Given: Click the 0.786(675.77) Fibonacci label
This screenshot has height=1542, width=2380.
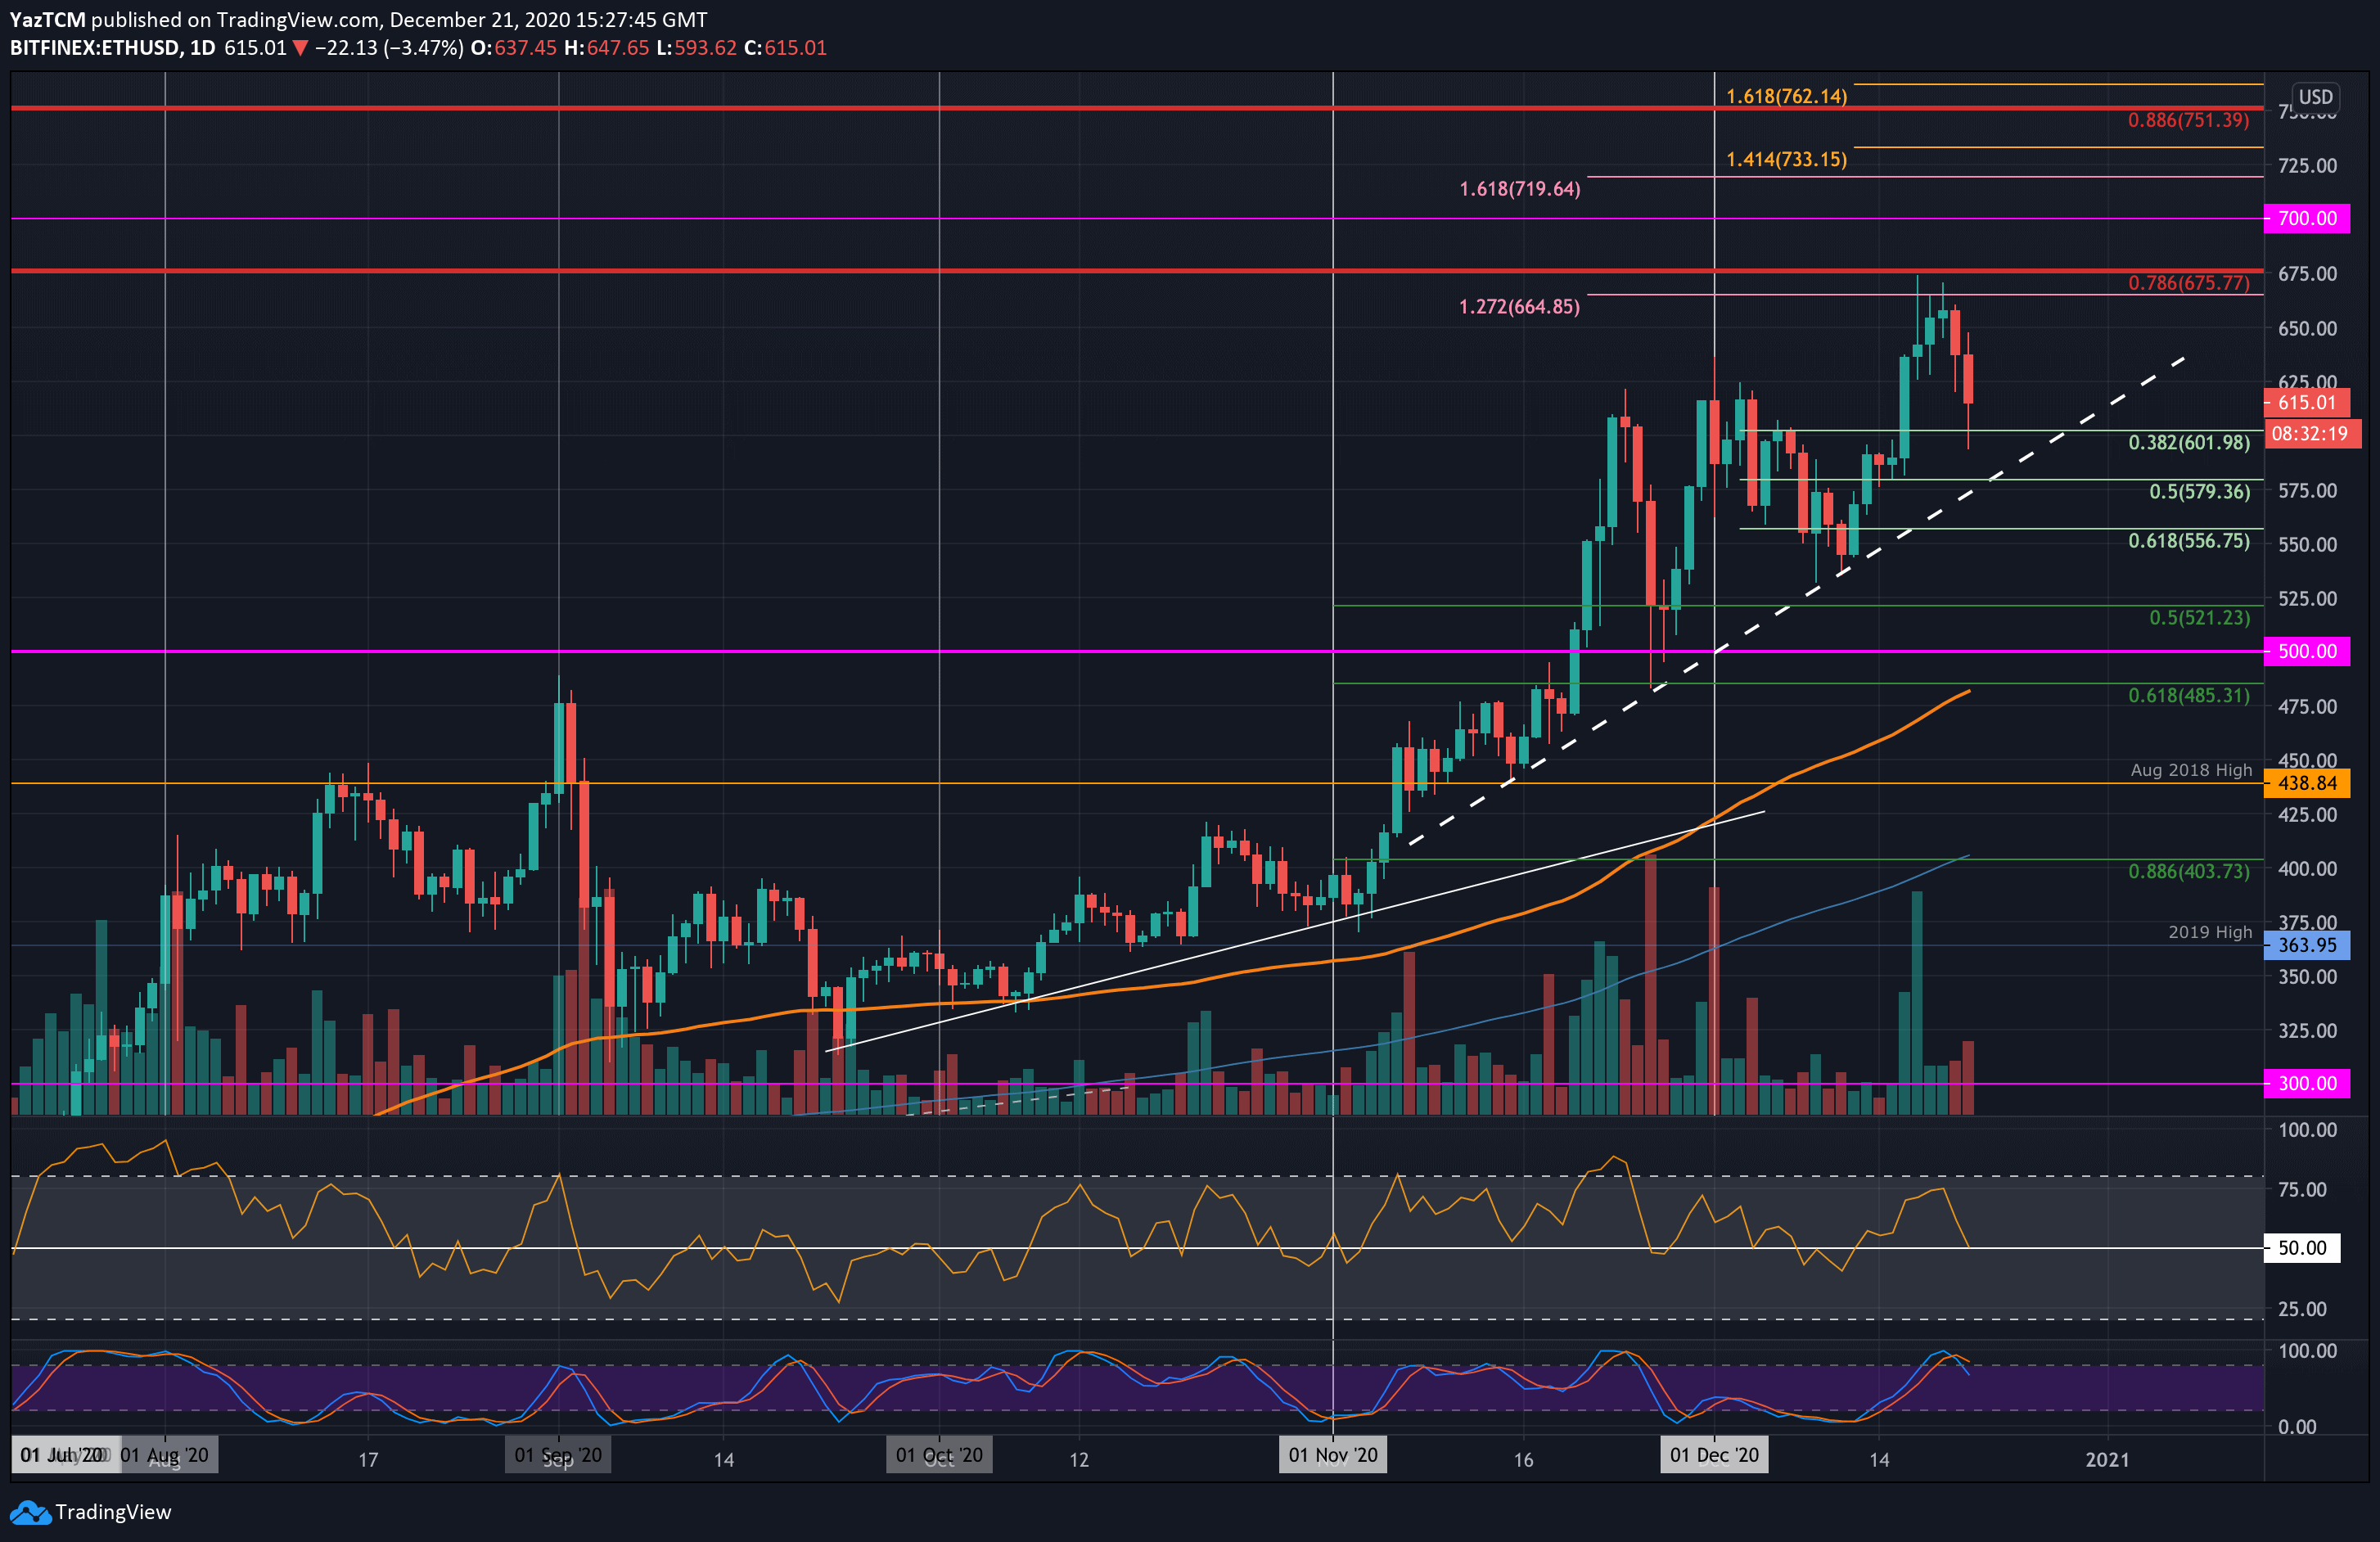Looking at the screenshot, I should (x=2188, y=283).
